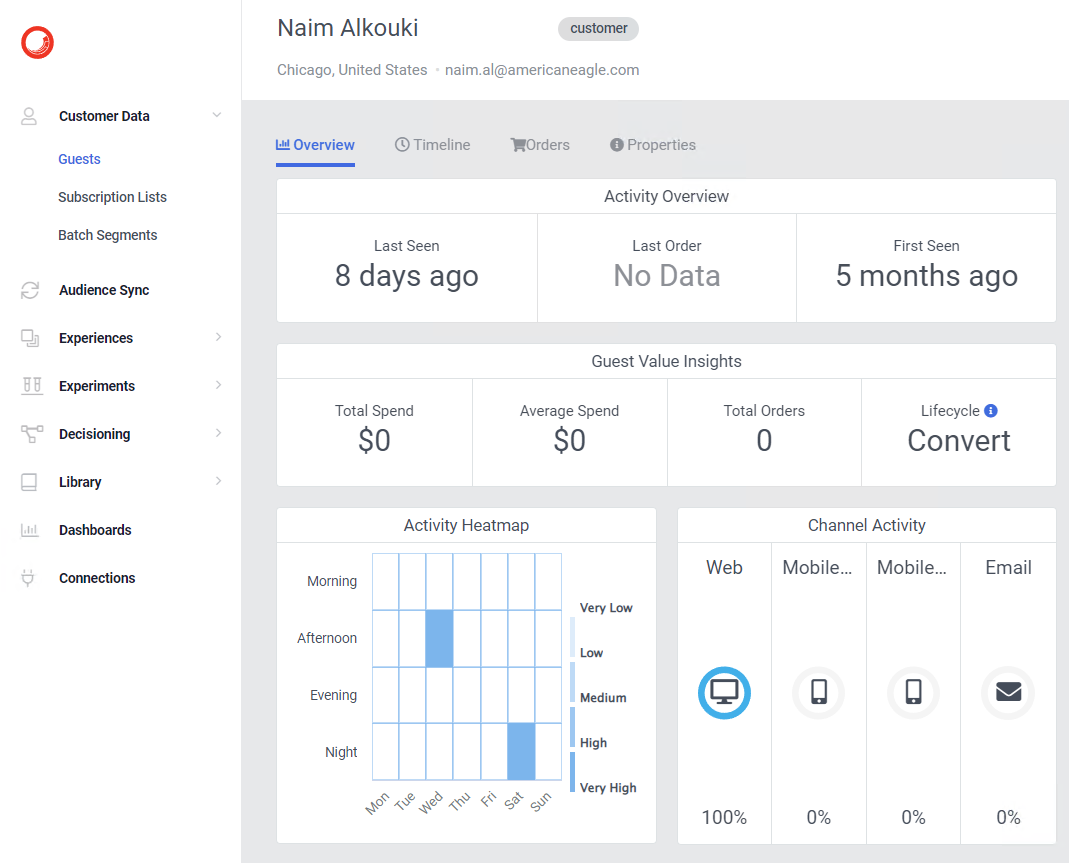Click the Email channel envelope icon
Screen dimensions: 1069x863
click(x=1008, y=693)
